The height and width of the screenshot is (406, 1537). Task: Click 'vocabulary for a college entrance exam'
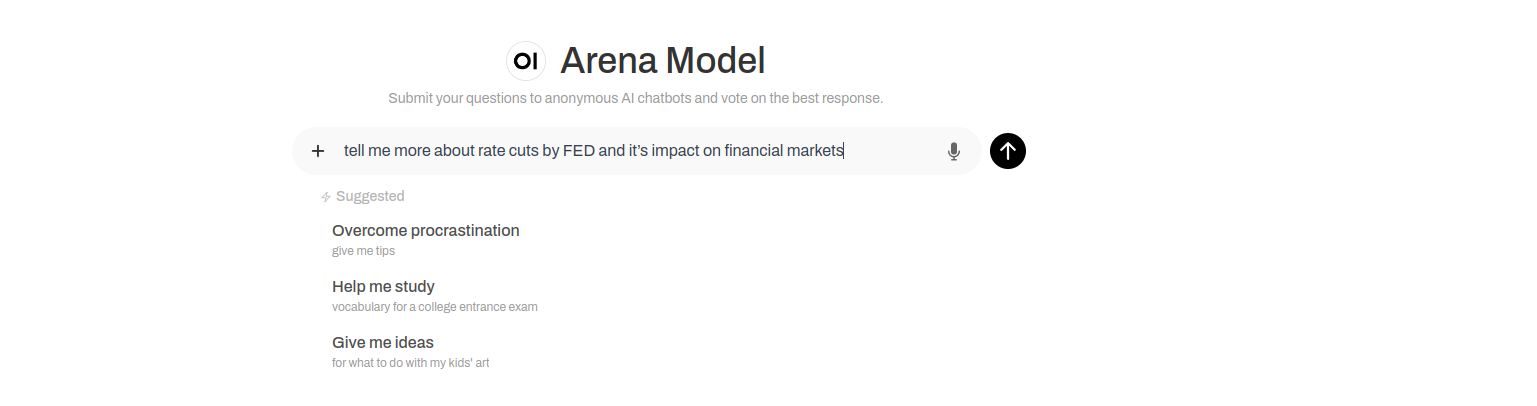434,307
